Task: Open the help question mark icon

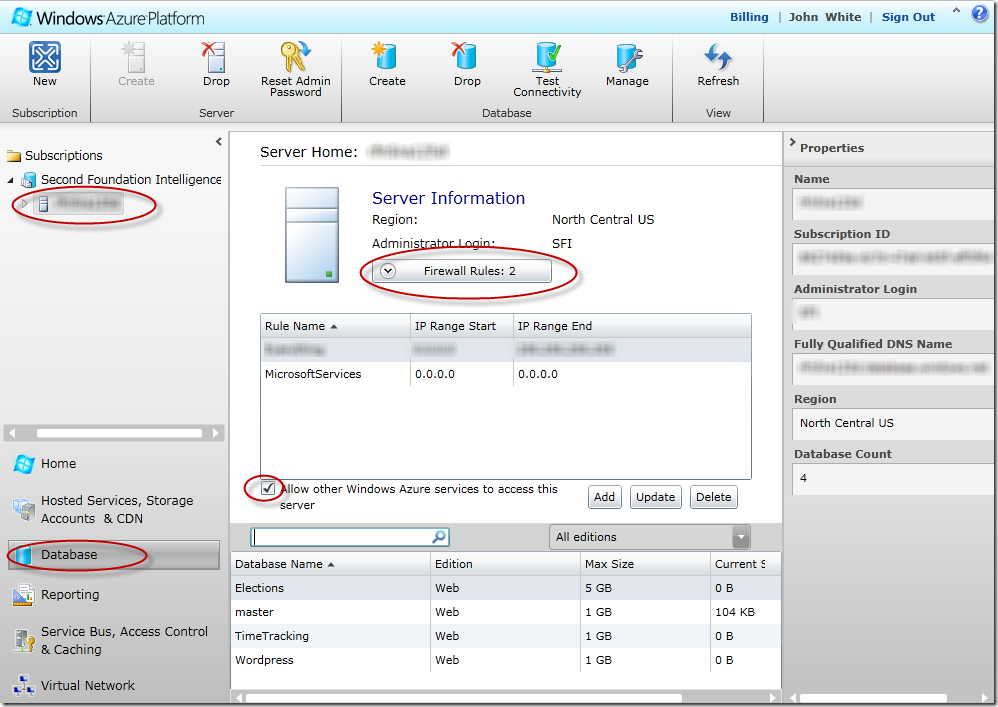Action: pos(980,14)
